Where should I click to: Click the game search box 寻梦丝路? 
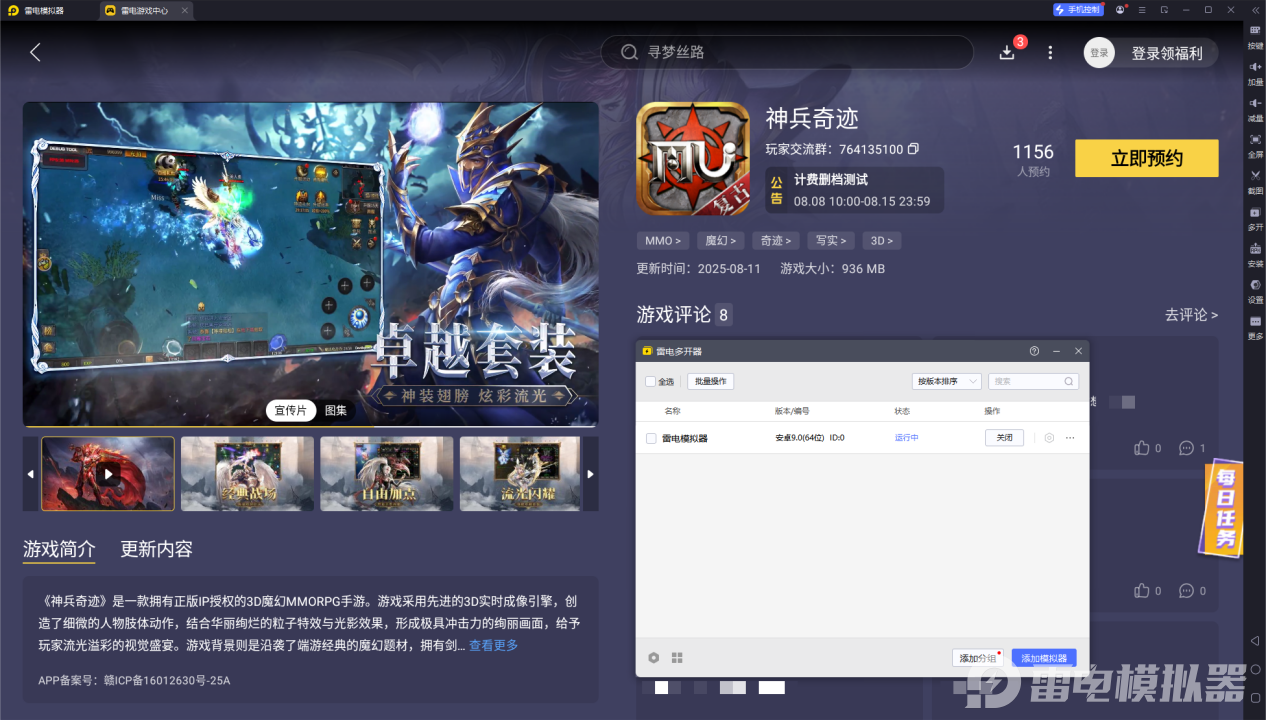pyautogui.click(x=786, y=52)
